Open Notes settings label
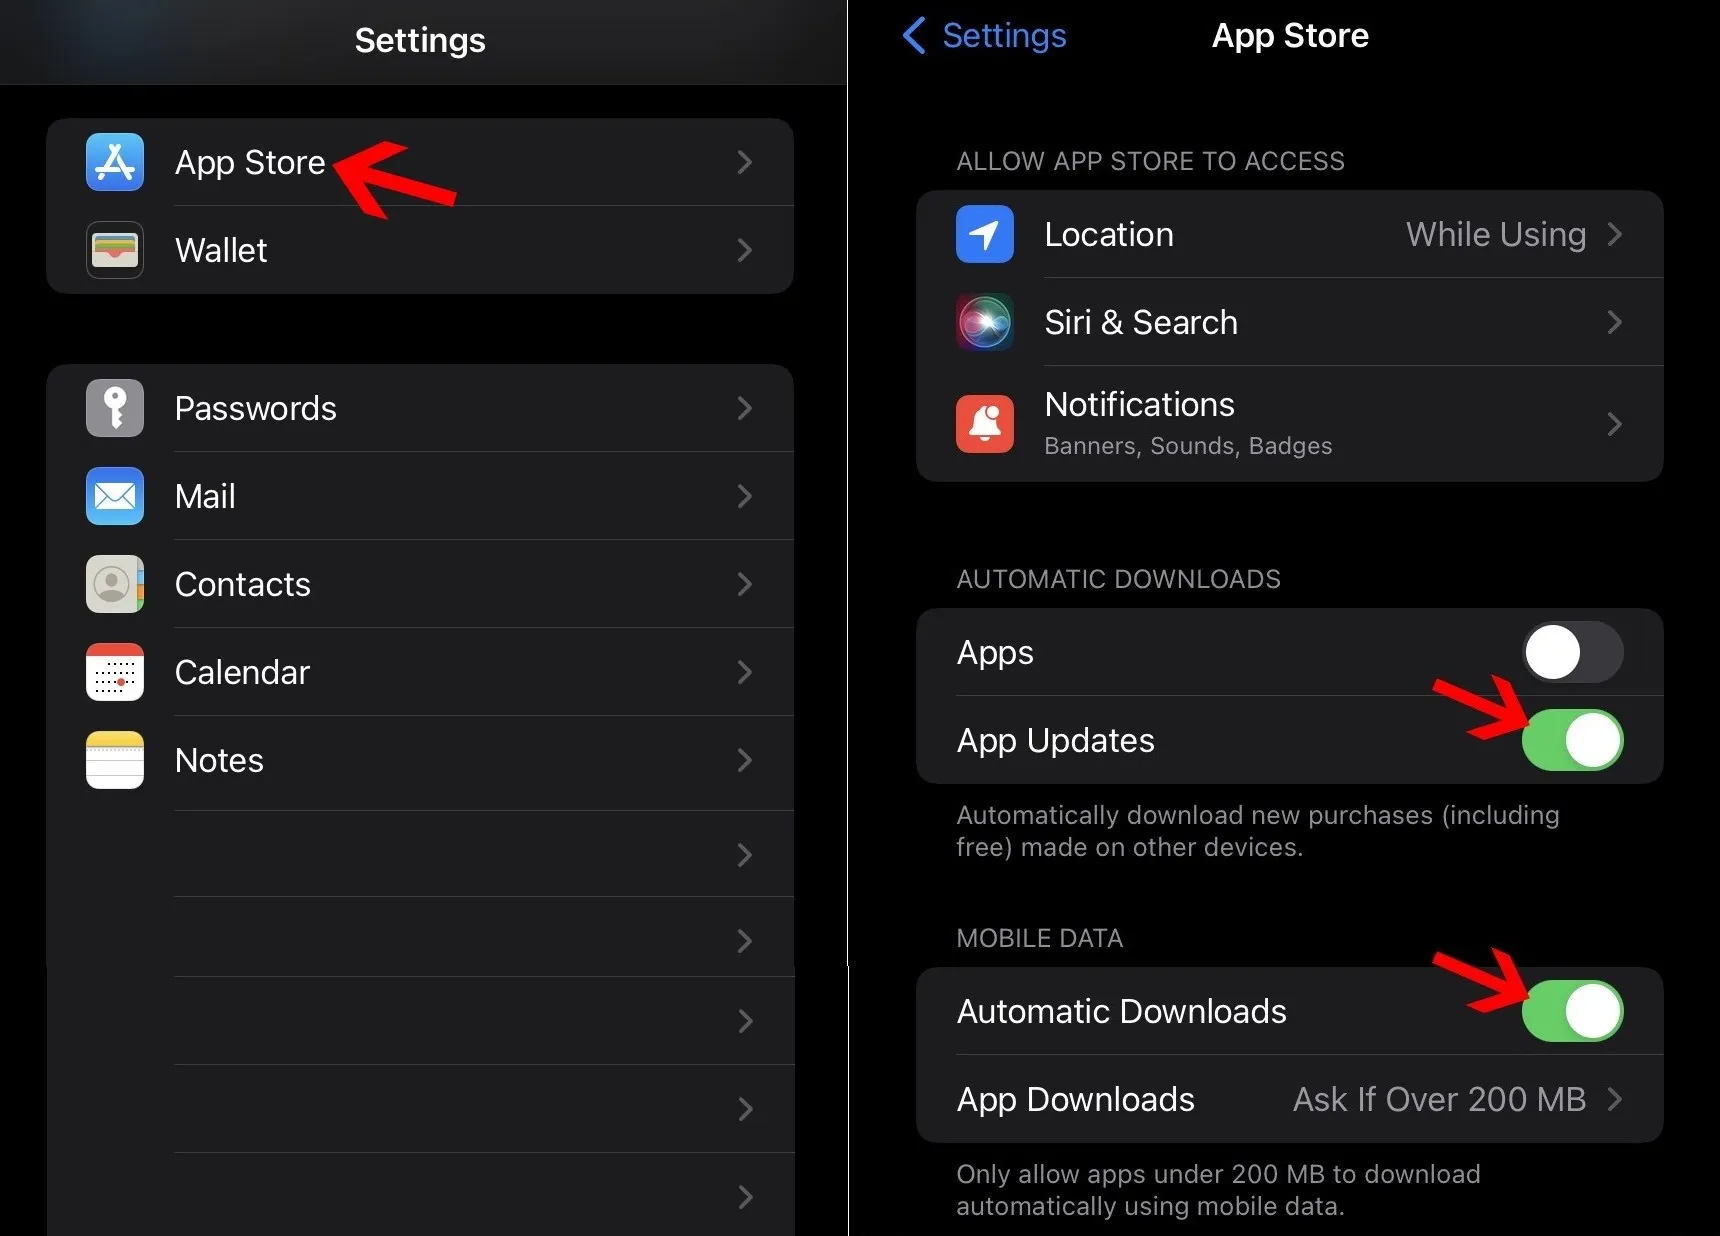This screenshot has width=1720, height=1236. (219, 760)
